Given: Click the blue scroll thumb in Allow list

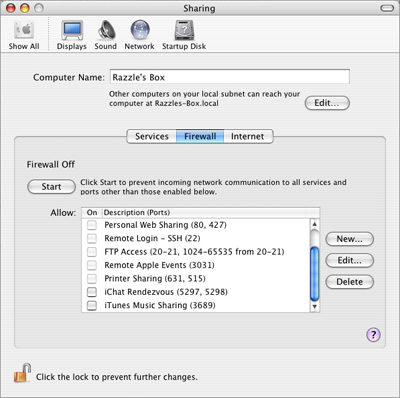Looking at the screenshot, I should pyautogui.click(x=314, y=273).
